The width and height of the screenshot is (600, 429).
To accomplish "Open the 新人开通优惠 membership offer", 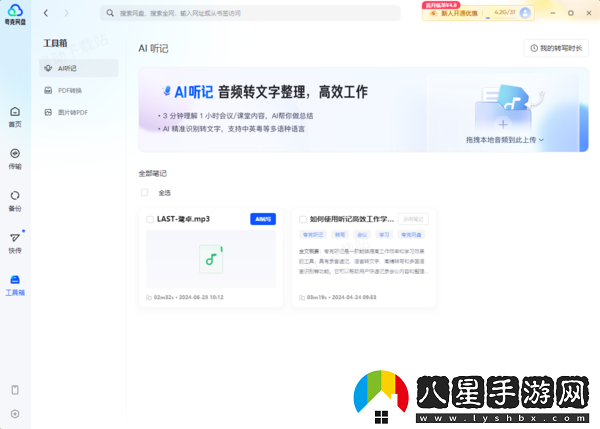I will point(453,13).
